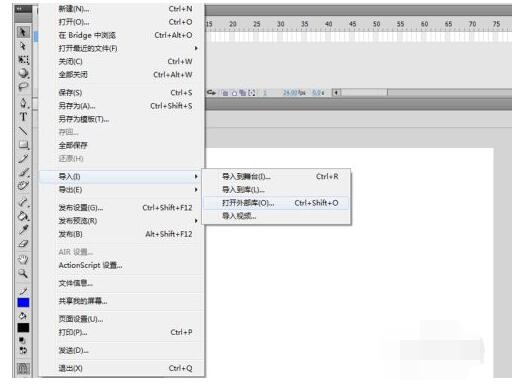Select the Paint Bucket tool
This screenshot has width=514, height=384.
pyautogui.click(x=23, y=216)
